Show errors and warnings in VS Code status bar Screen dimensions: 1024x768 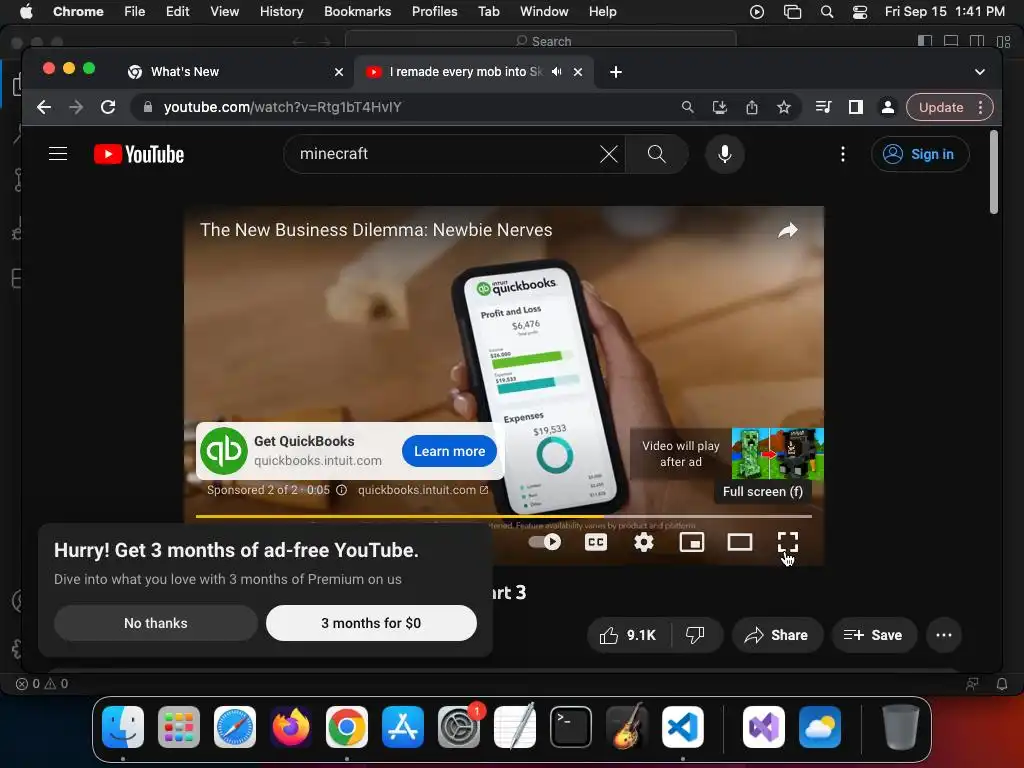click(x=42, y=684)
